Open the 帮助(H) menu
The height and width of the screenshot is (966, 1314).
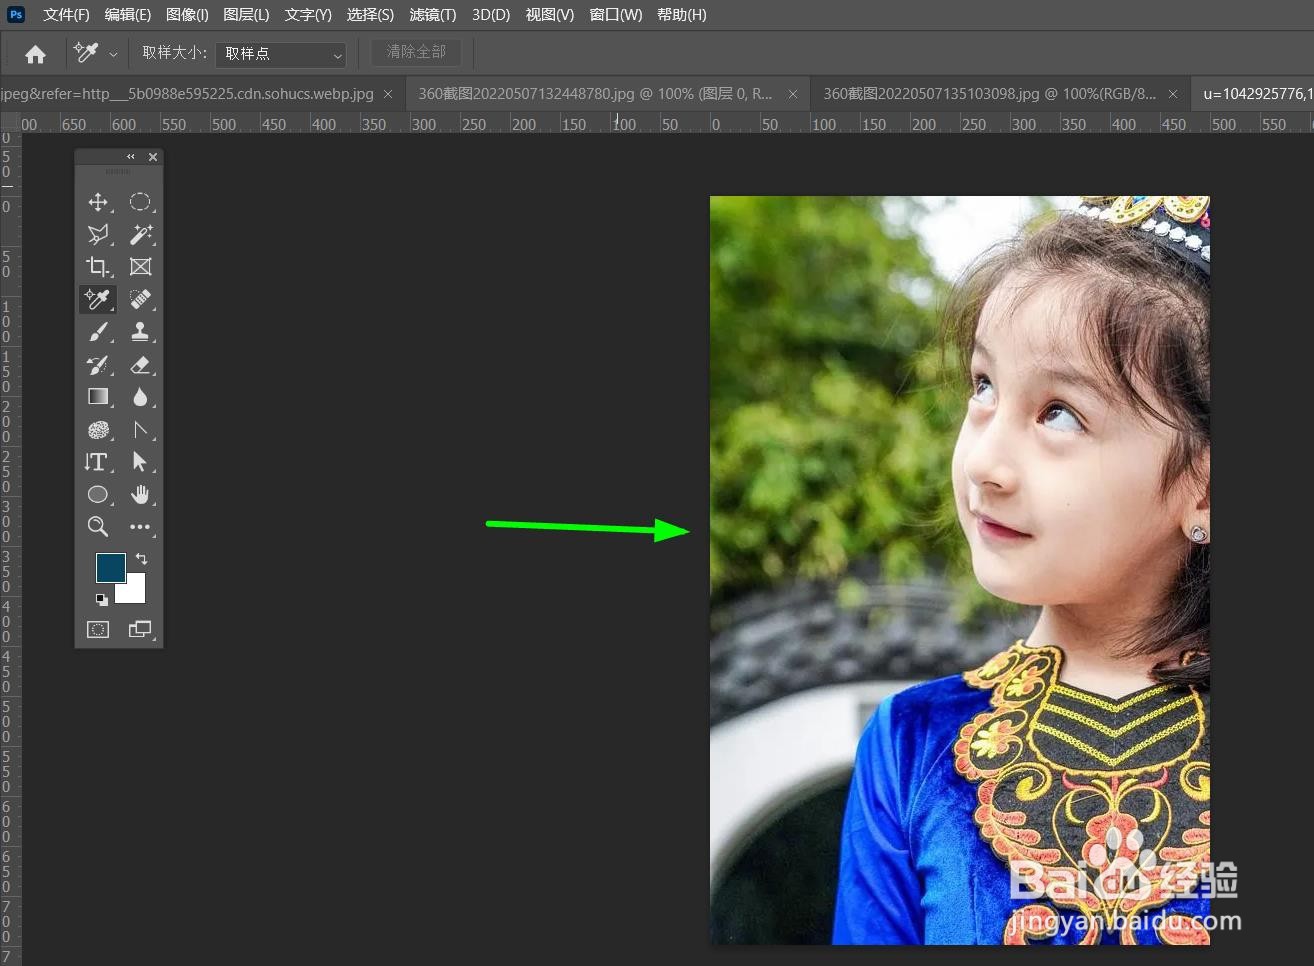coord(682,15)
